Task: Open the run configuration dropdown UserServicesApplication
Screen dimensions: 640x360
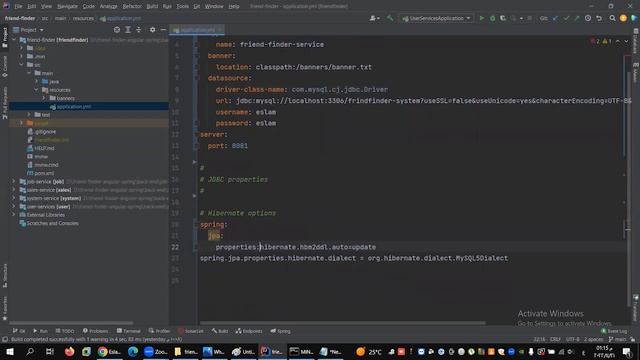Action: (436, 18)
